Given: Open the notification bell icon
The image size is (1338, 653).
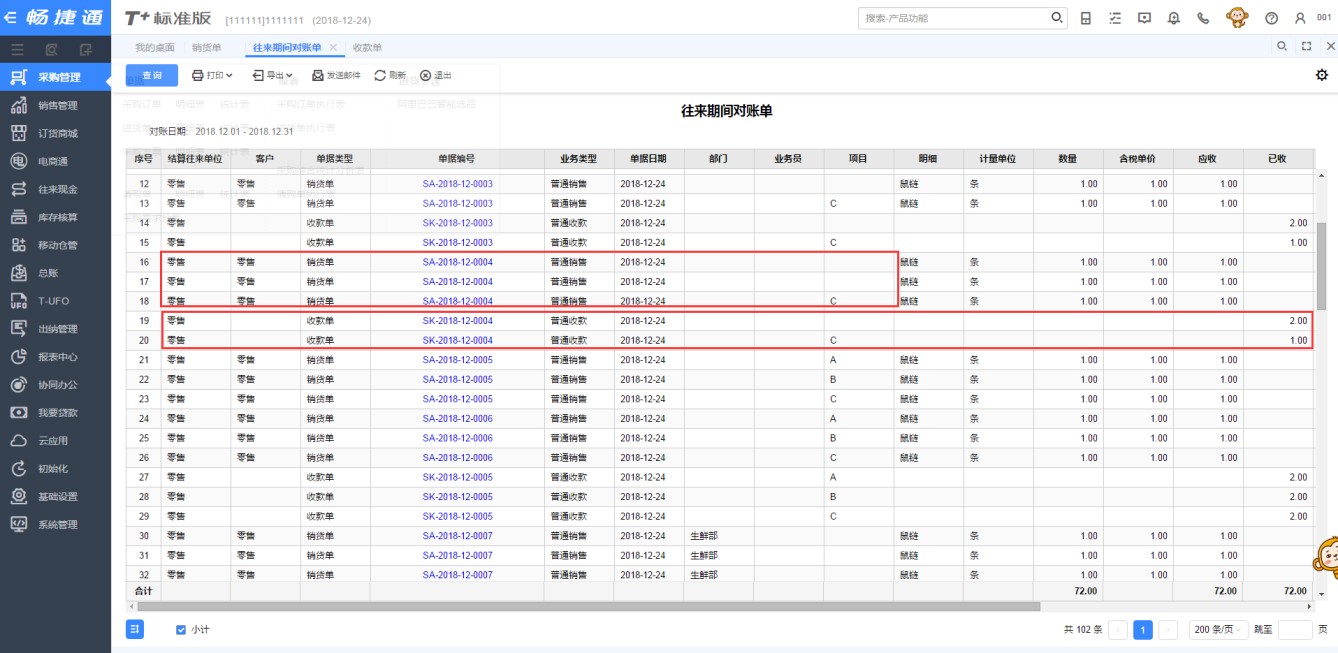Looking at the screenshot, I should click(x=1174, y=18).
